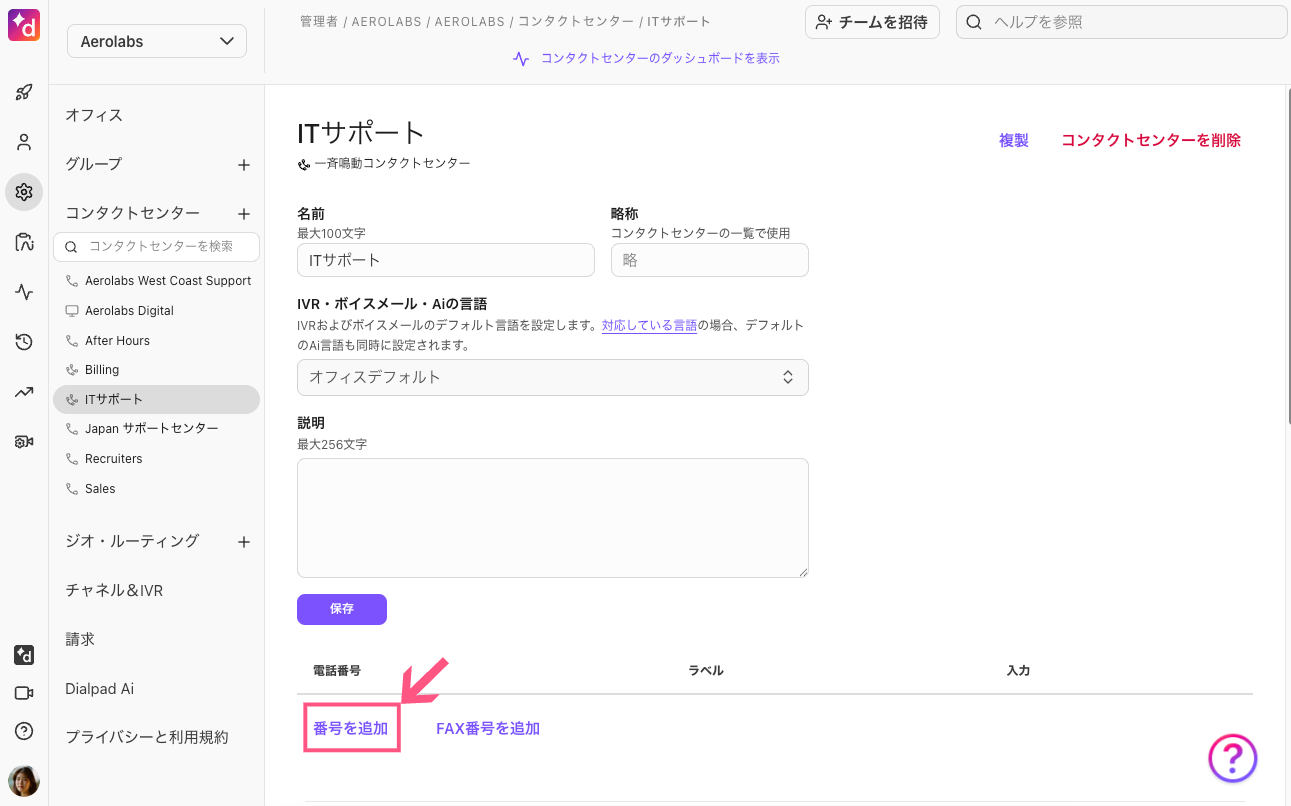Open the history clock icon in sidebar
Image resolution: width=1291 pixels, height=806 pixels.
pos(24,342)
